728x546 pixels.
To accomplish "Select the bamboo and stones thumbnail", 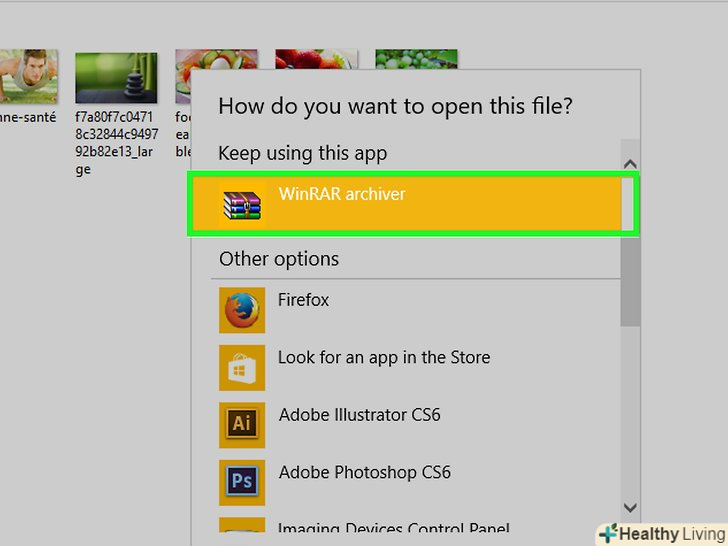I will (116, 78).
